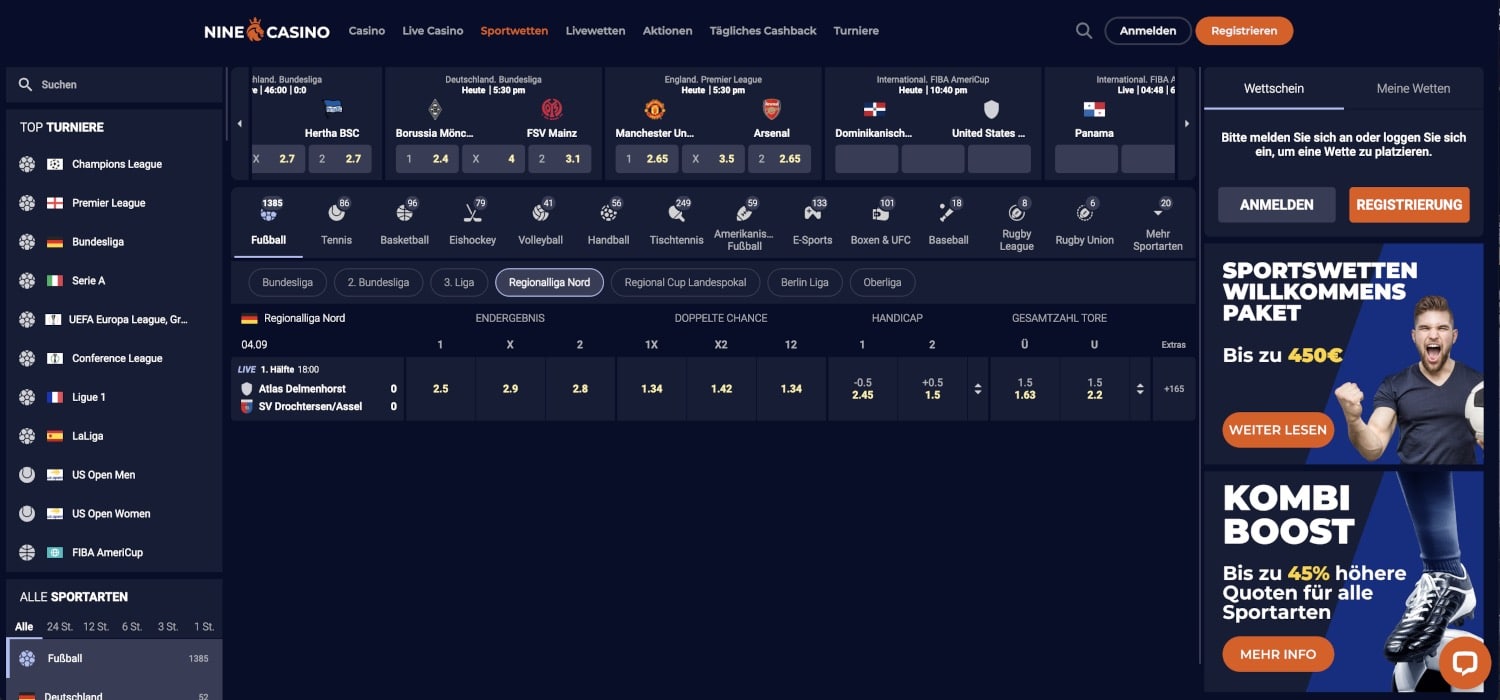The height and width of the screenshot is (700, 1500).
Task: Select the 2. Bundesliga chip
Action: (378, 283)
